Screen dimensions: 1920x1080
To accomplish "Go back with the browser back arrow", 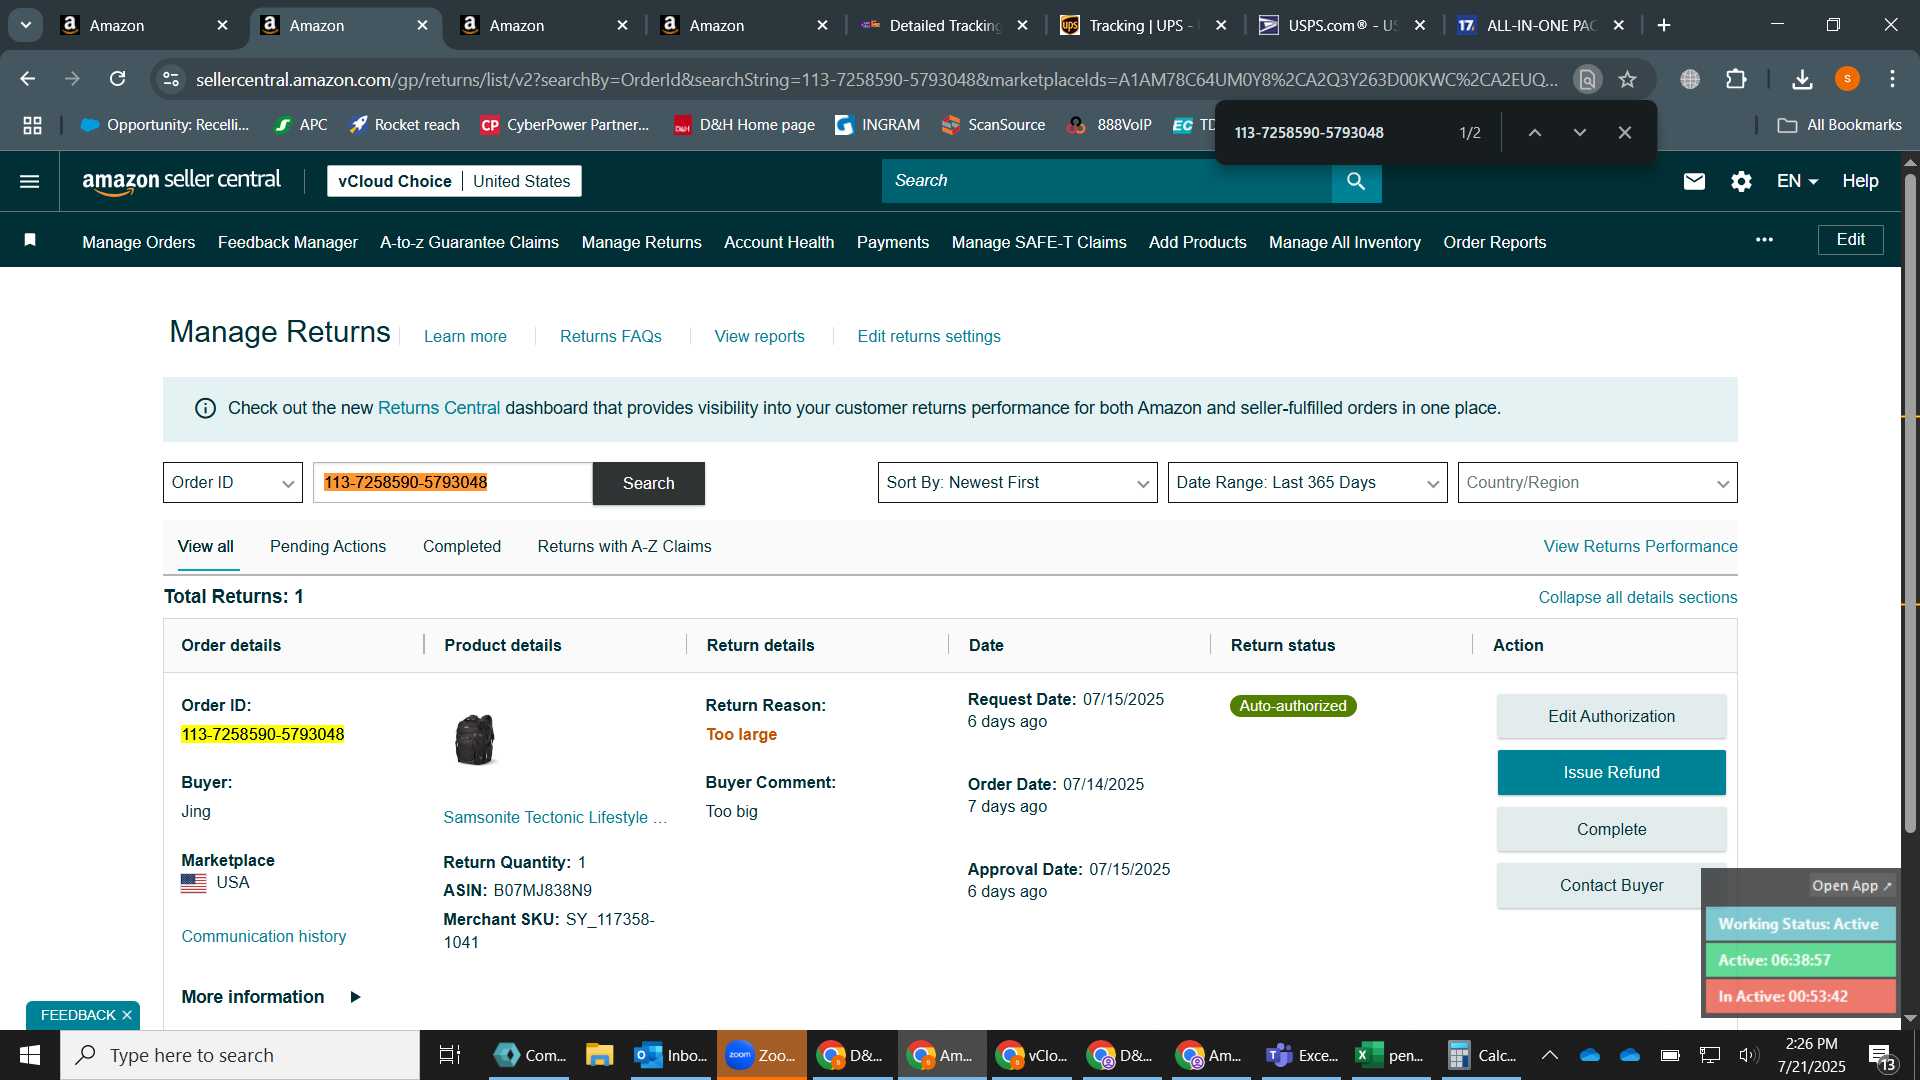I will (x=27, y=79).
